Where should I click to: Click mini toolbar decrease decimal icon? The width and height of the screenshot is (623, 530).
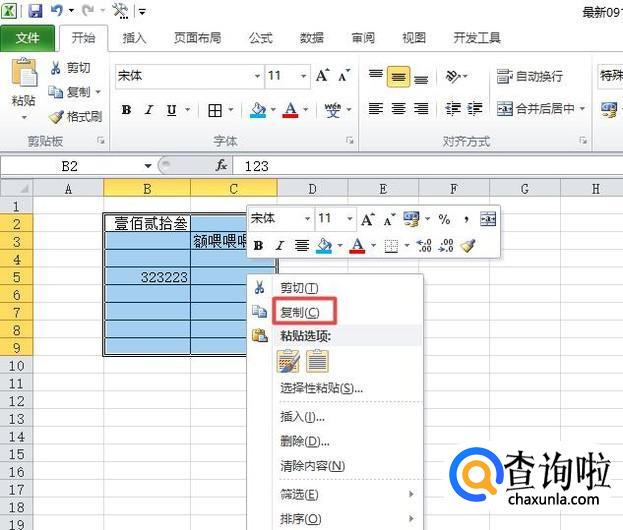click(x=446, y=246)
